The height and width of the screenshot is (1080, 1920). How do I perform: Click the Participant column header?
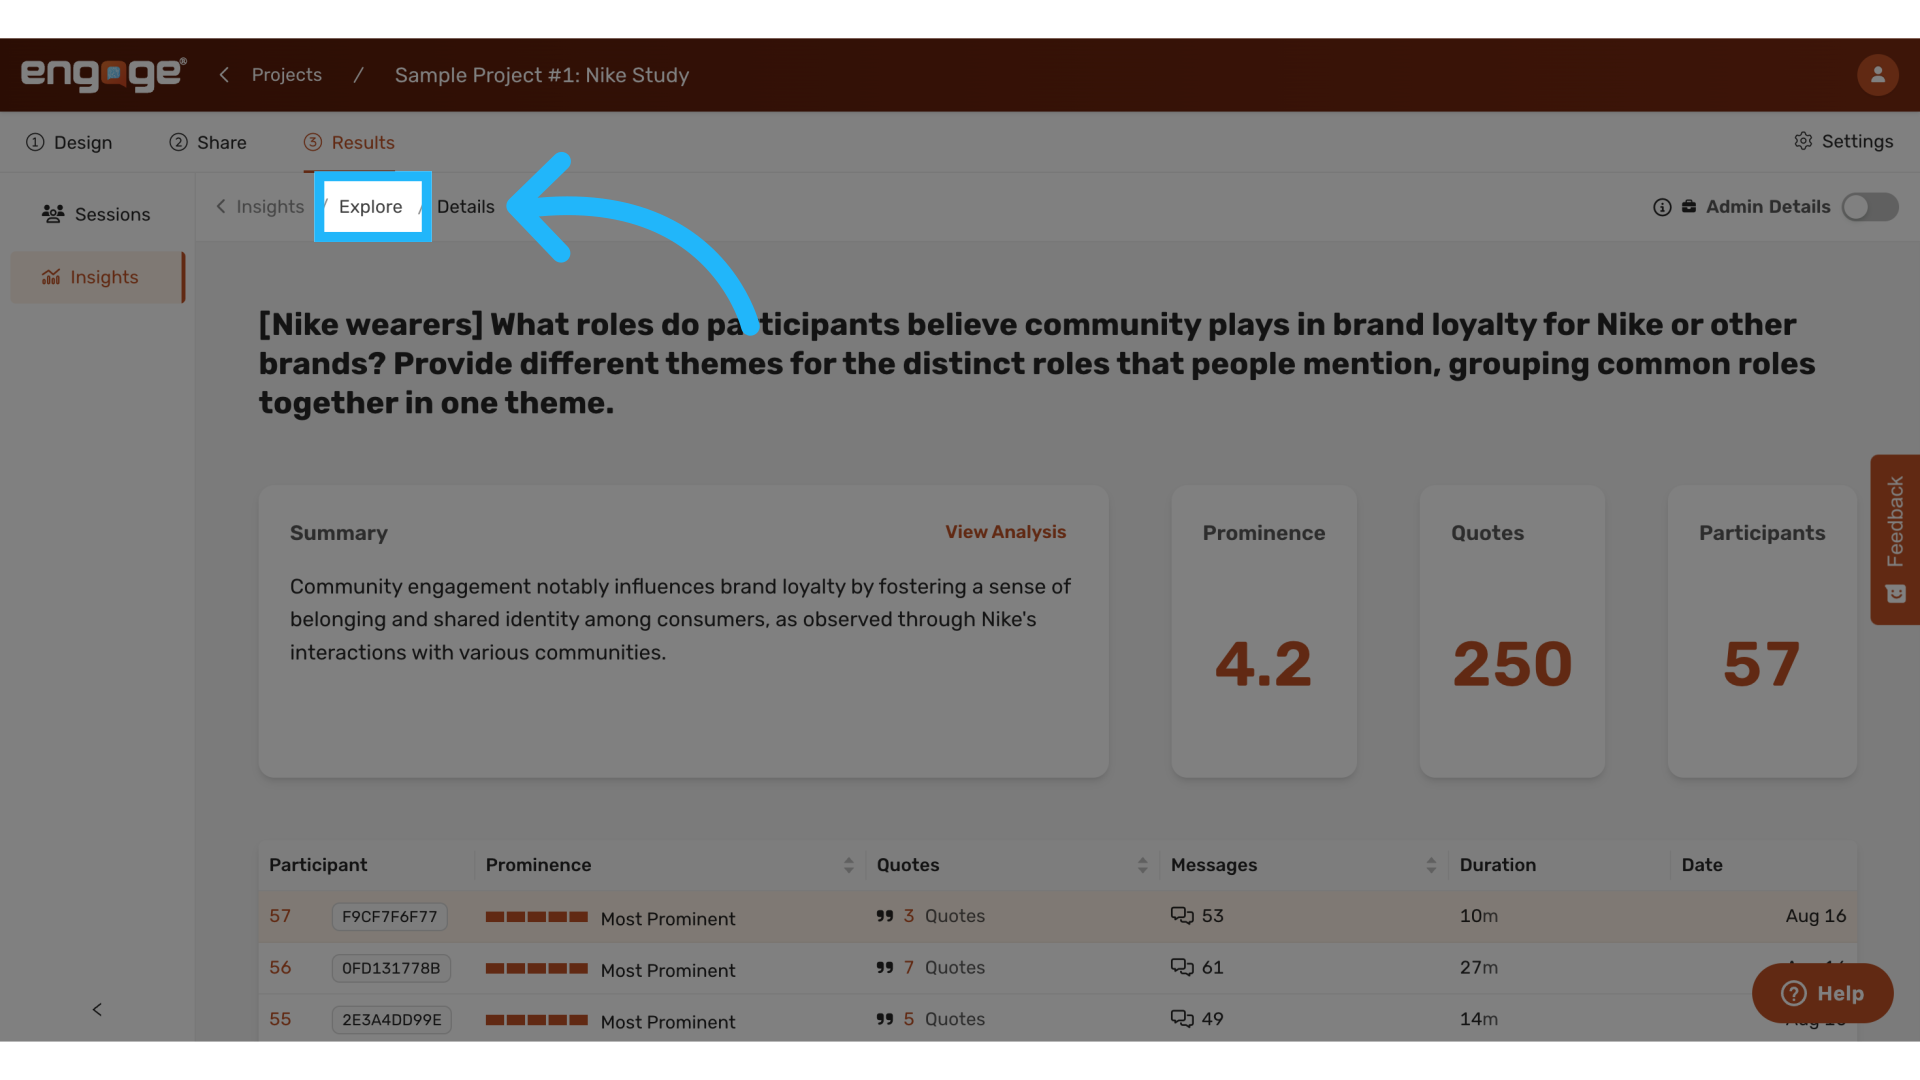318,865
